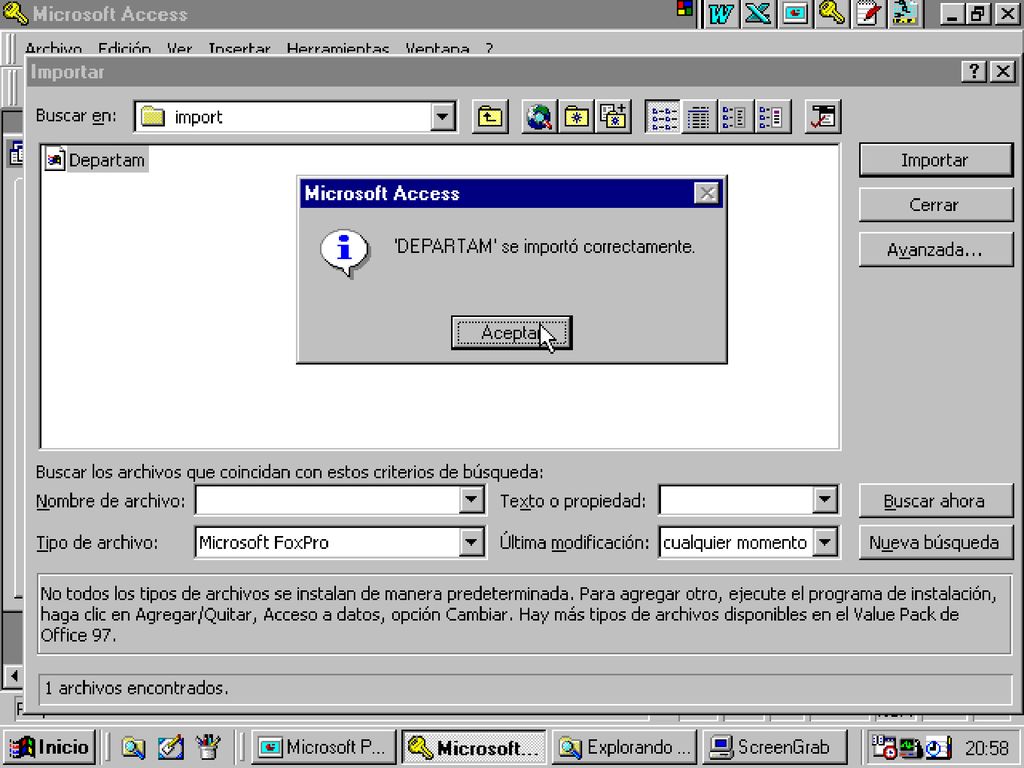1024x768 pixels.
Task: Click the Importar button
Action: pyautogui.click(x=935, y=160)
